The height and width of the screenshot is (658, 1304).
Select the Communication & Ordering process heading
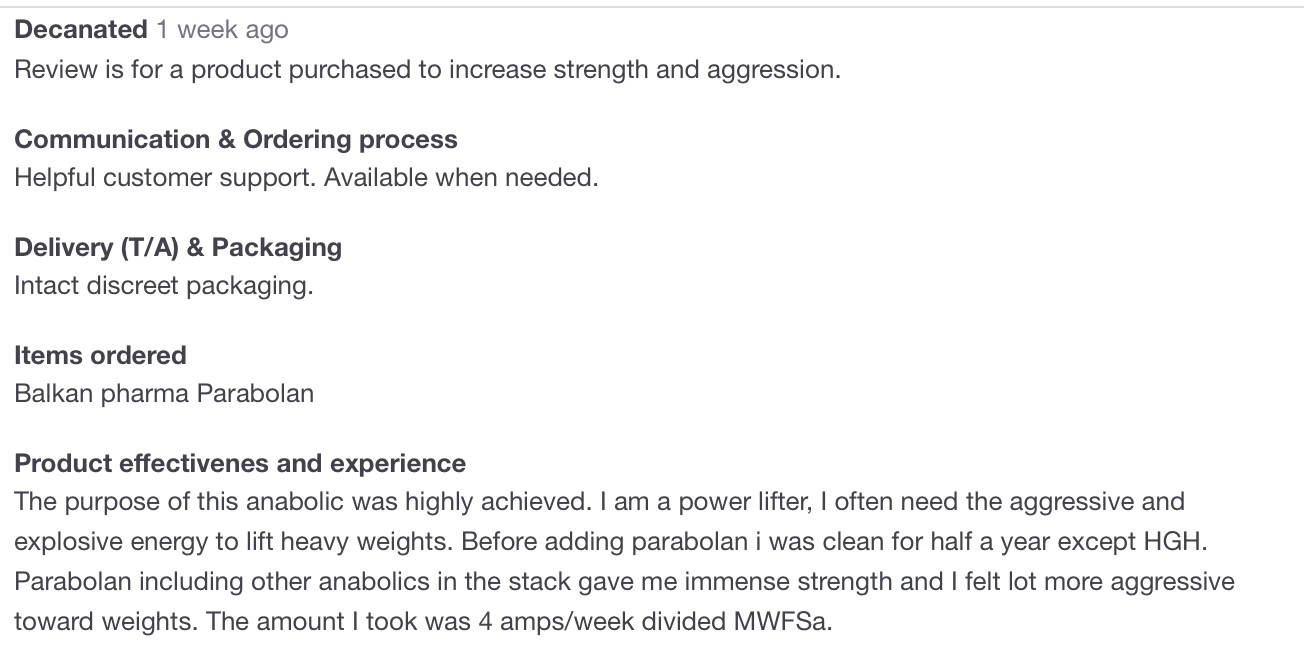click(236, 139)
